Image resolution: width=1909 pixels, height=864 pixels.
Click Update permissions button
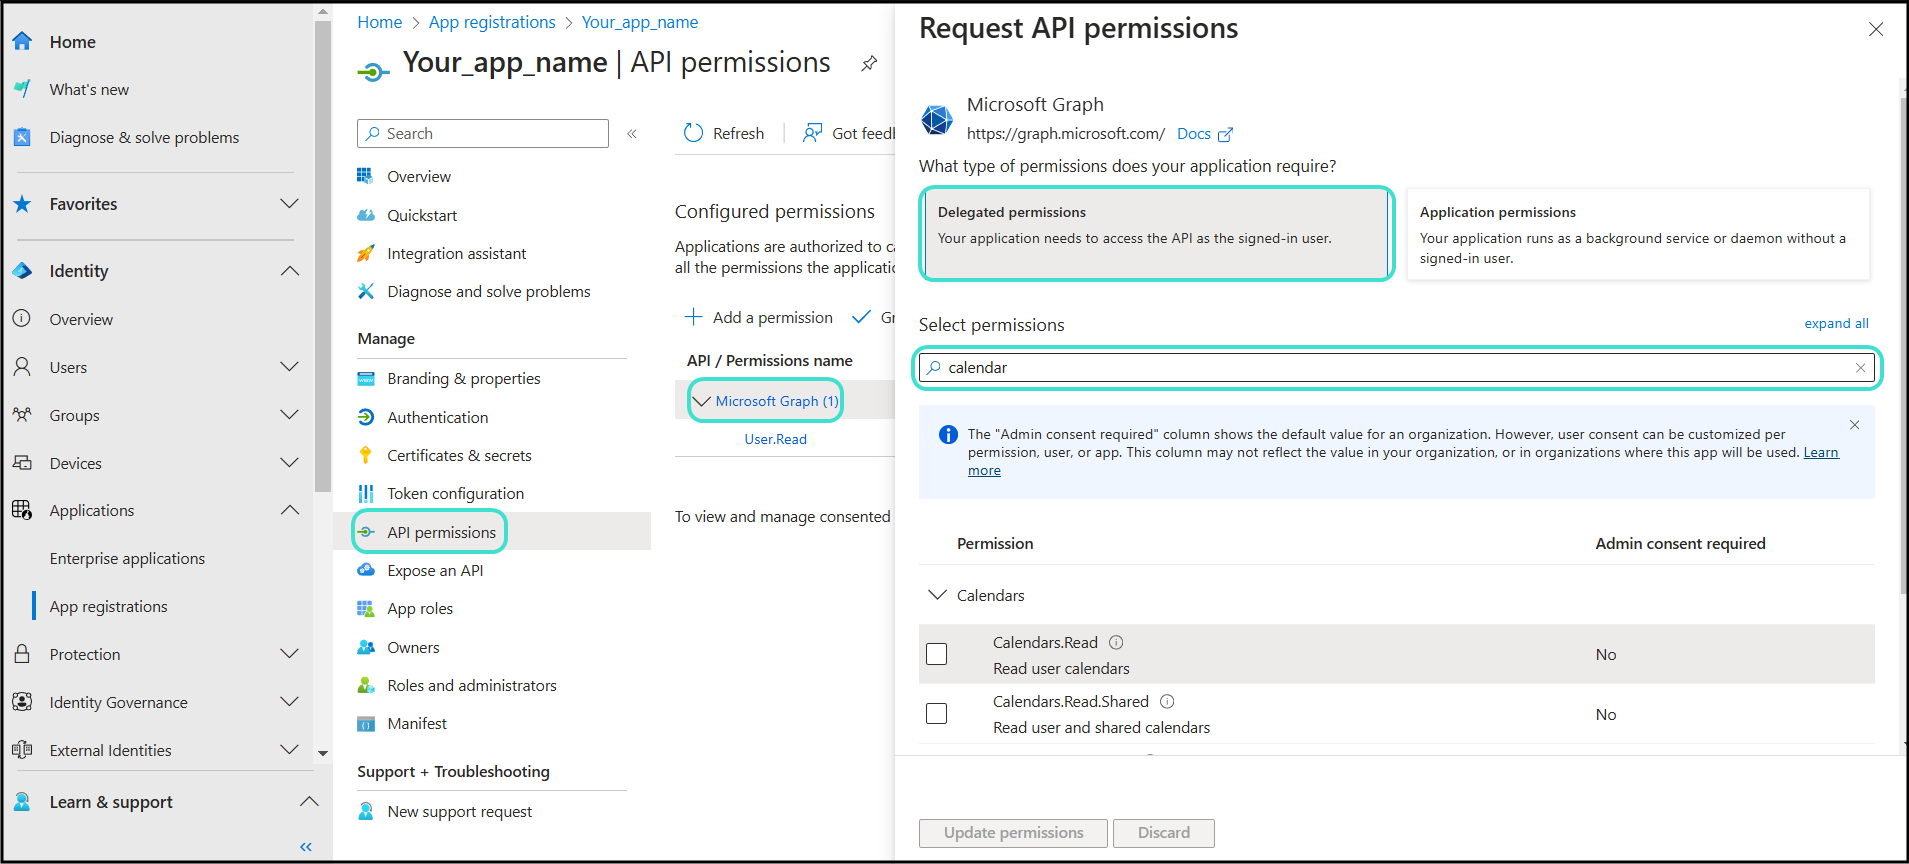[1013, 833]
